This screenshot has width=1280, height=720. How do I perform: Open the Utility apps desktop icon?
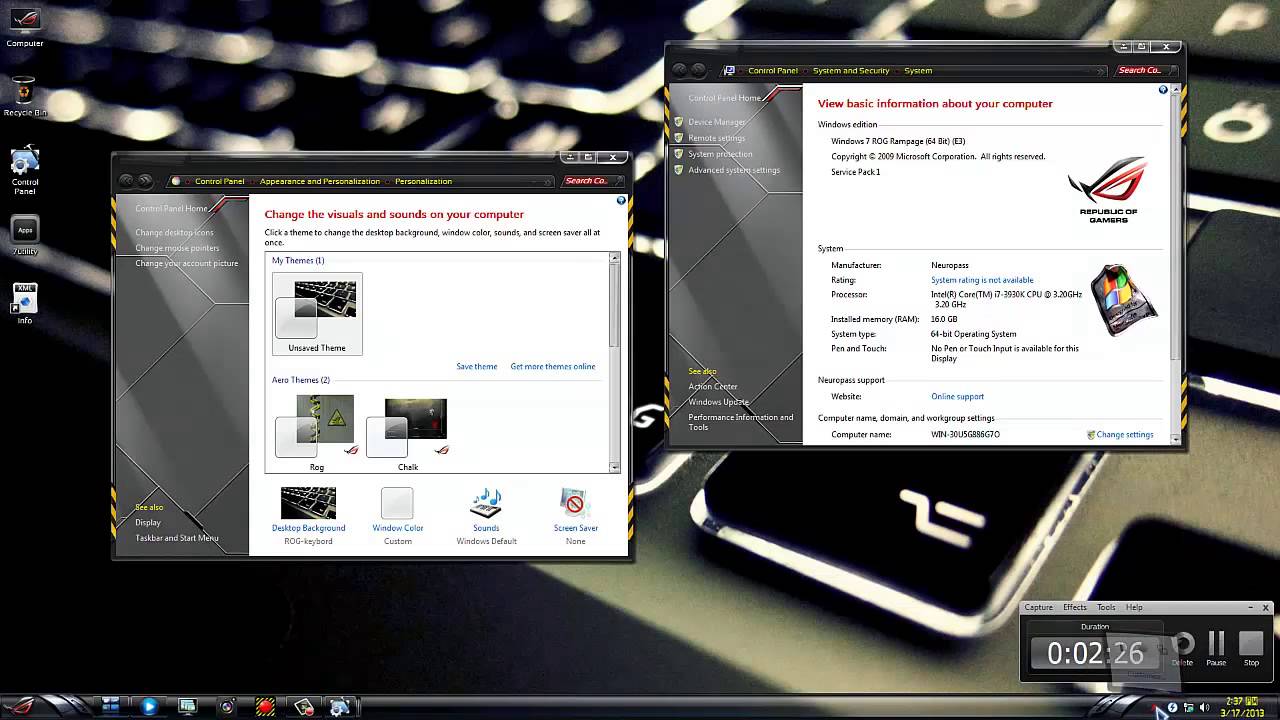[25, 237]
